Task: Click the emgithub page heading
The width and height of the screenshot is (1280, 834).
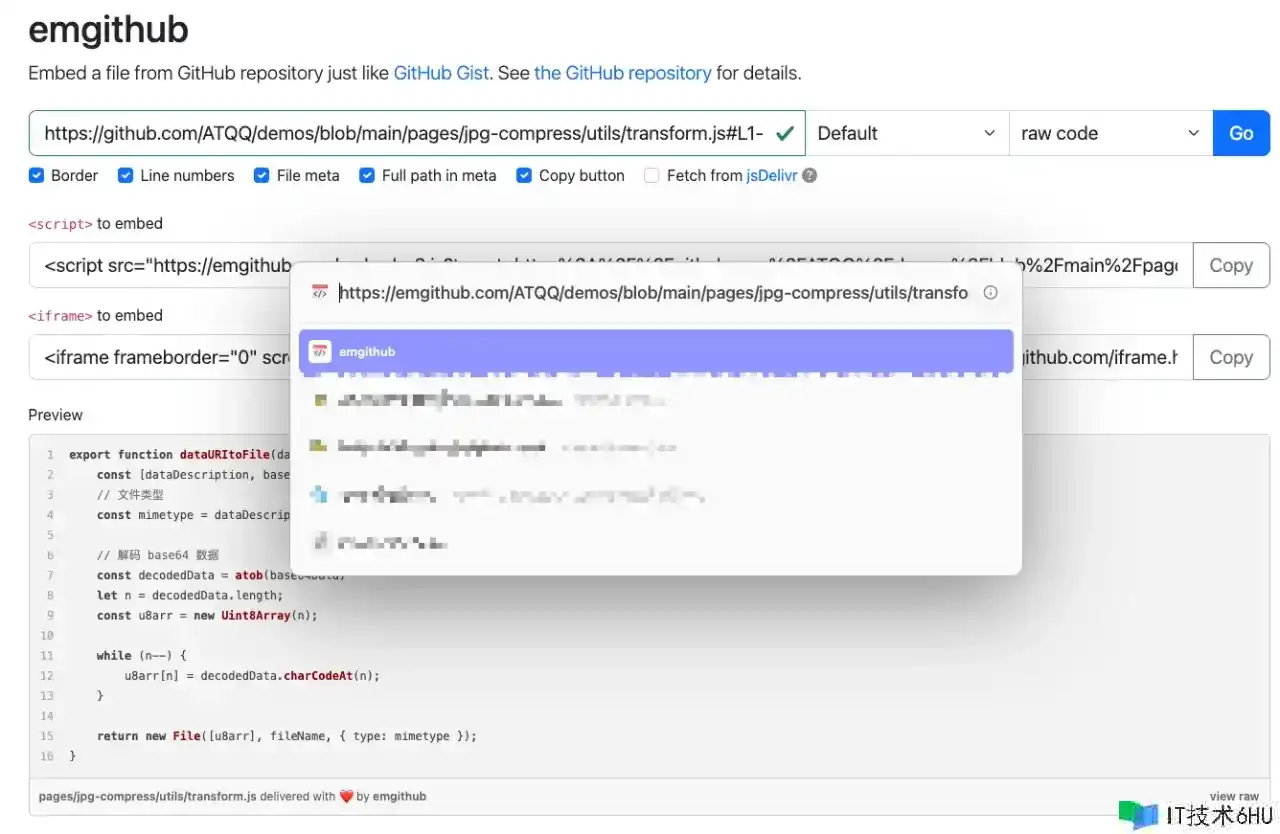Action: 108,30
